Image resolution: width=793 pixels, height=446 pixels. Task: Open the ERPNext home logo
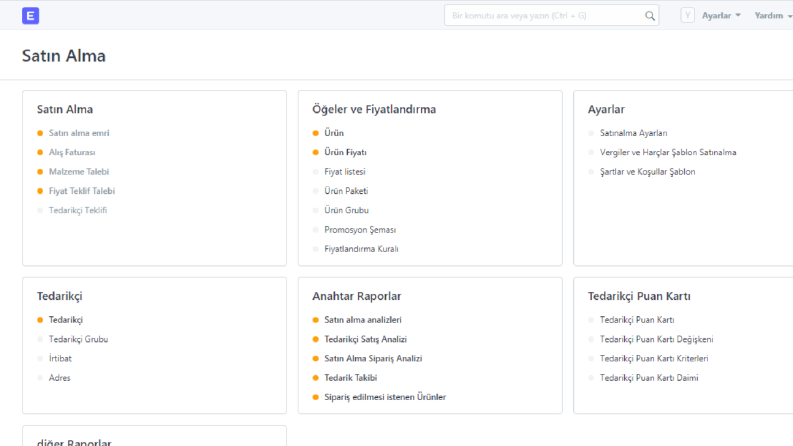[30, 16]
